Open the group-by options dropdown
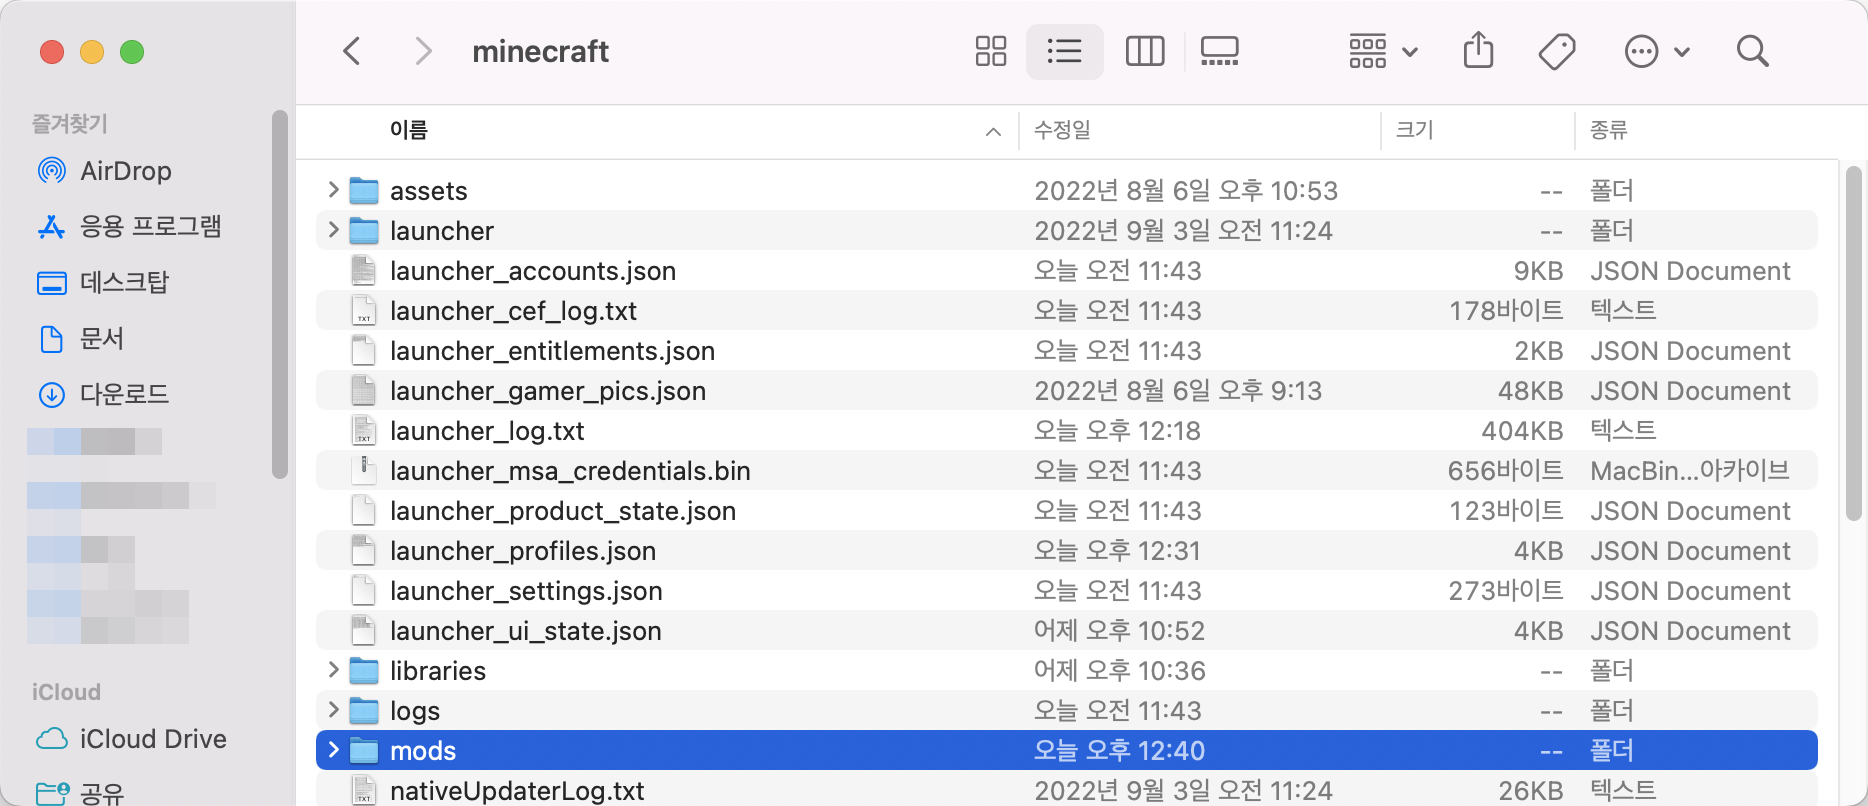 click(1383, 51)
